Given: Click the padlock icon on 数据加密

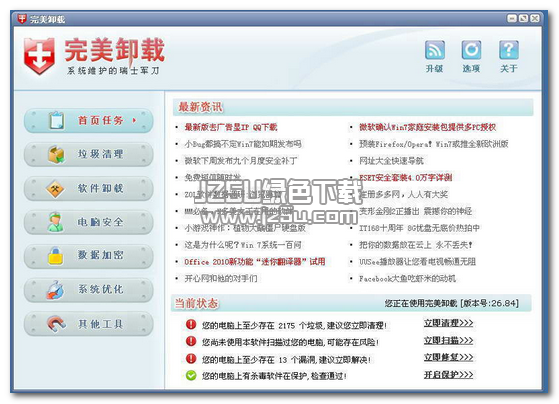Looking at the screenshot, I should click(56, 256).
